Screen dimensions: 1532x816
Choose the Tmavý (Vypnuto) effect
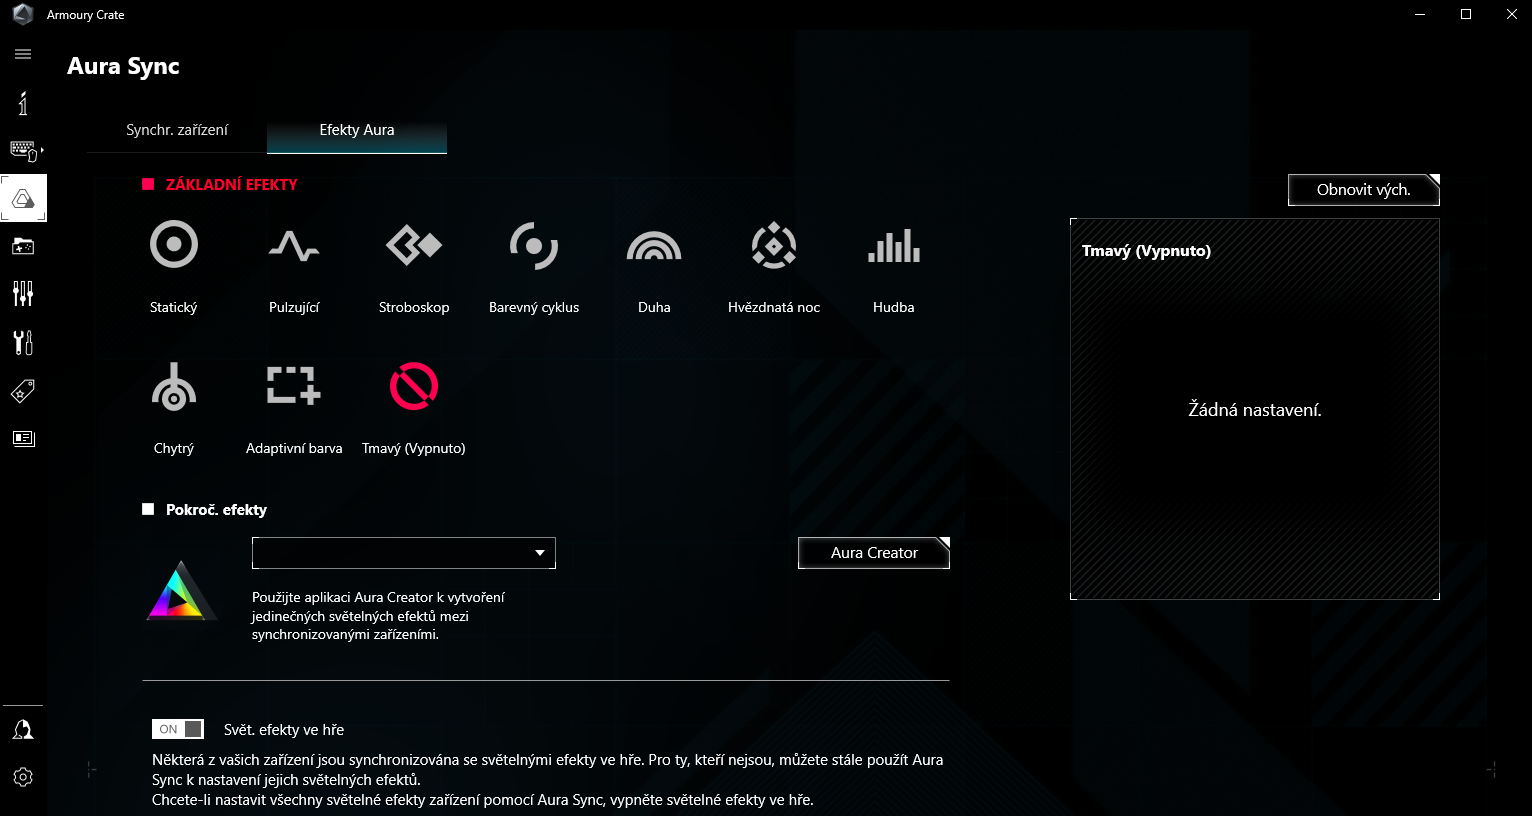click(x=414, y=386)
